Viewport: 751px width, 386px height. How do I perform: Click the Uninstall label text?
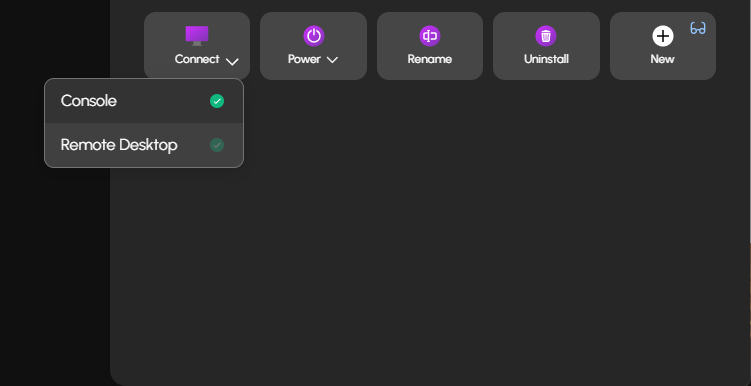click(546, 59)
